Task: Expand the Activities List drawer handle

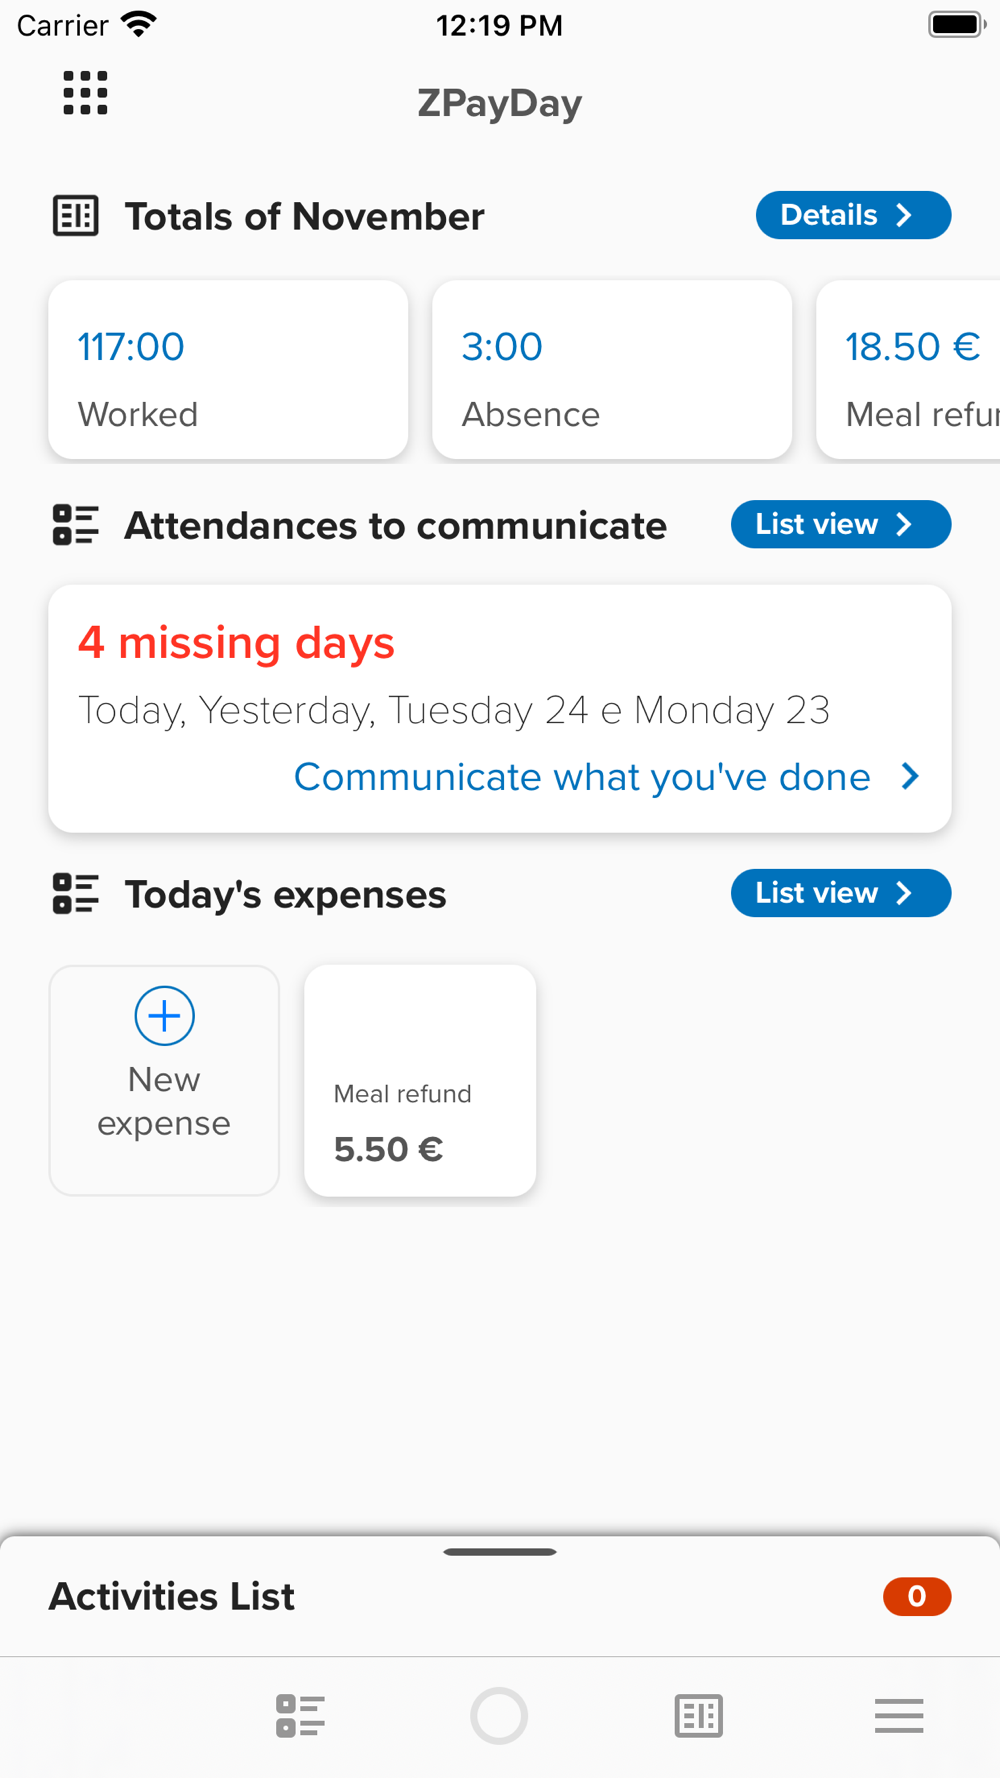Action: click(500, 1552)
